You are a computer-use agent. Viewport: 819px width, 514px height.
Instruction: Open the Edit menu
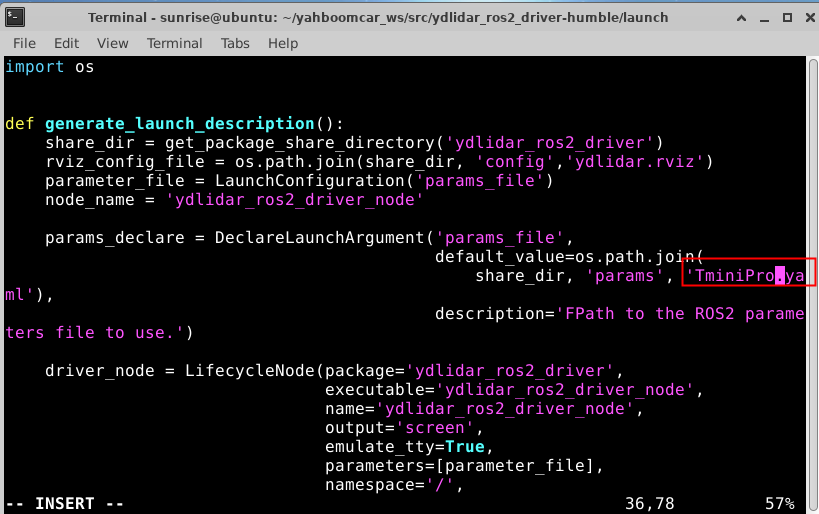coord(66,43)
